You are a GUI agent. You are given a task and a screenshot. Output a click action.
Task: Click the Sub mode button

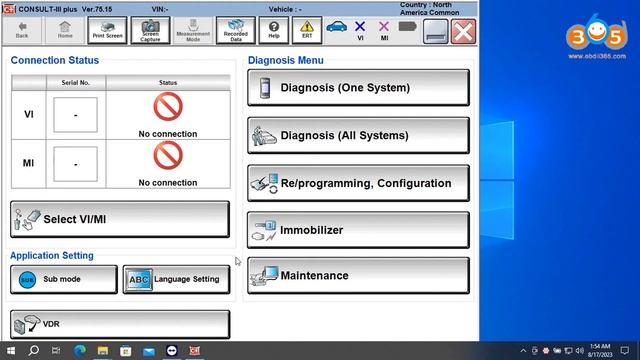tap(64, 280)
